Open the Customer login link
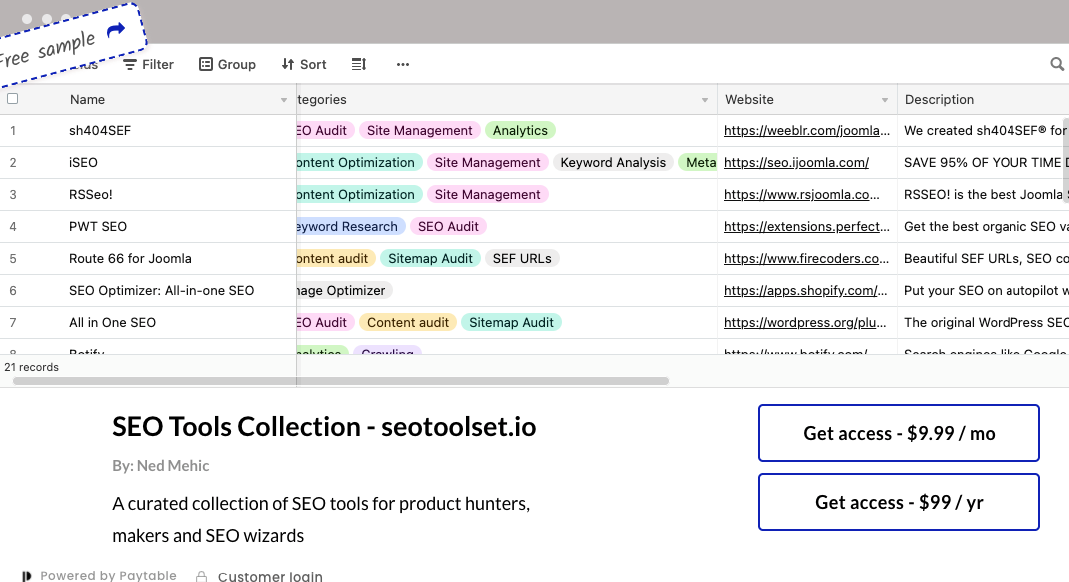The height and width of the screenshot is (582, 1069). pos(270,576)
